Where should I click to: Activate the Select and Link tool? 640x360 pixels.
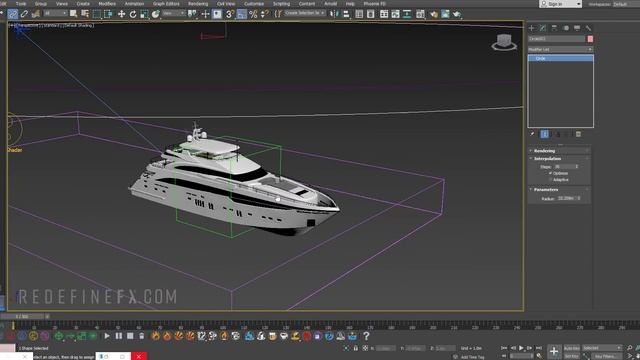click(x=13, y=14)
